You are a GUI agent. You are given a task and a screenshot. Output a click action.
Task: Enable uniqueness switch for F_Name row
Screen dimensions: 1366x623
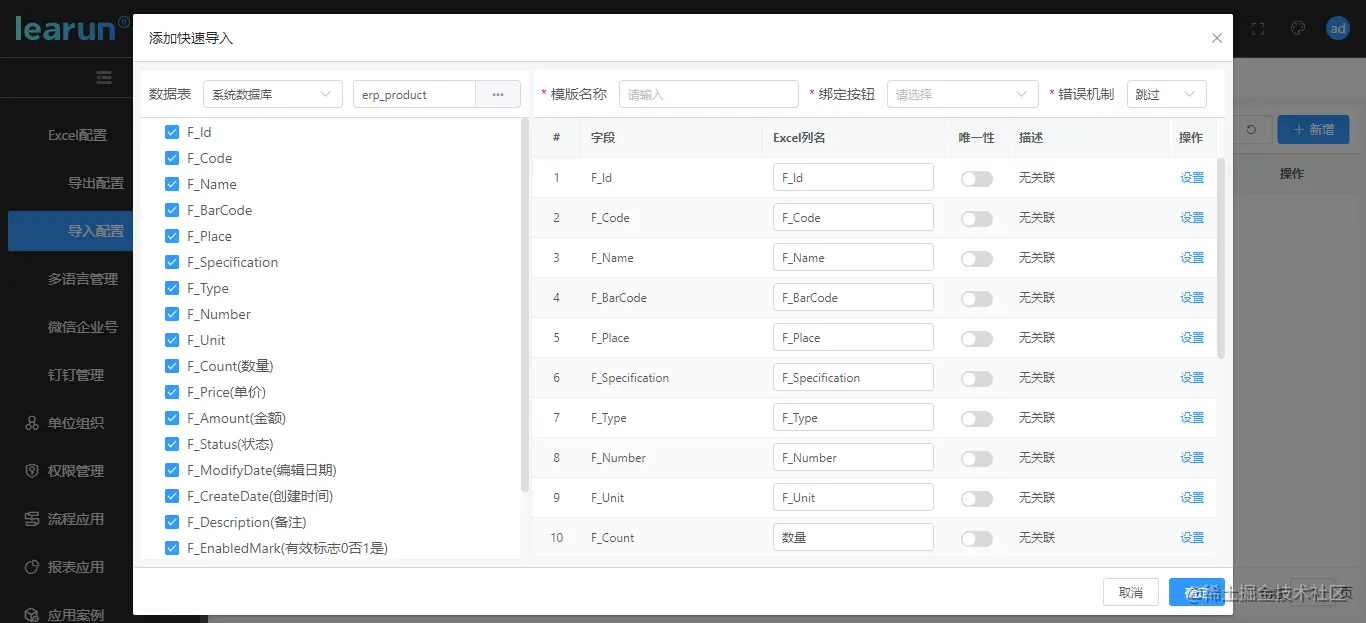pos(977,259)
